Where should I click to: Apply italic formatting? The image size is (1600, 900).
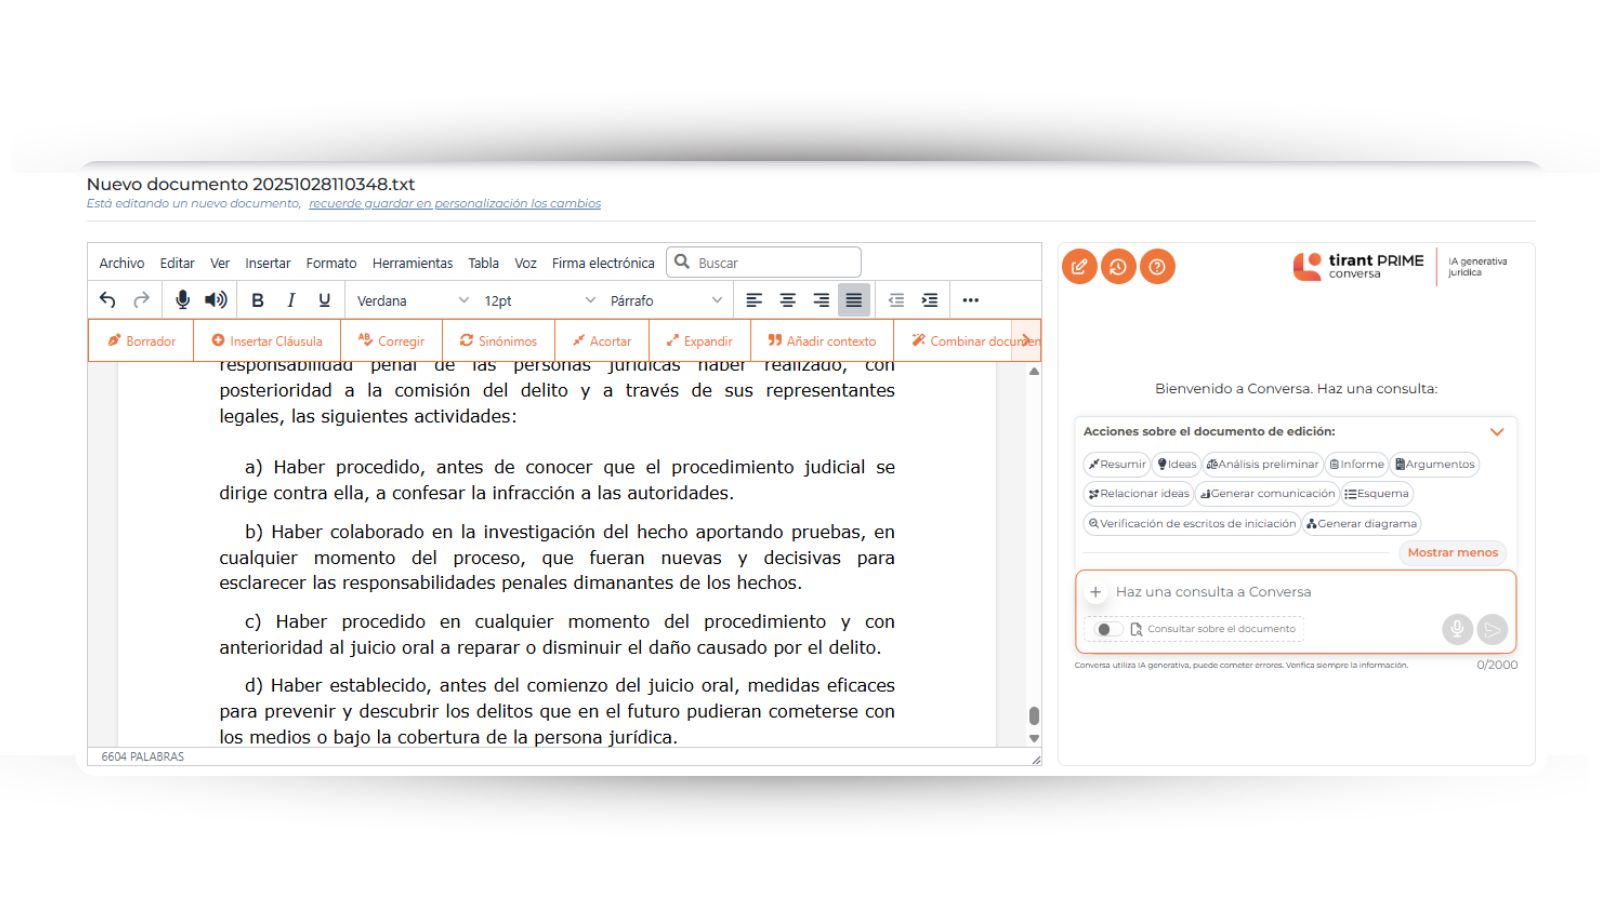(x=291, y=300)
